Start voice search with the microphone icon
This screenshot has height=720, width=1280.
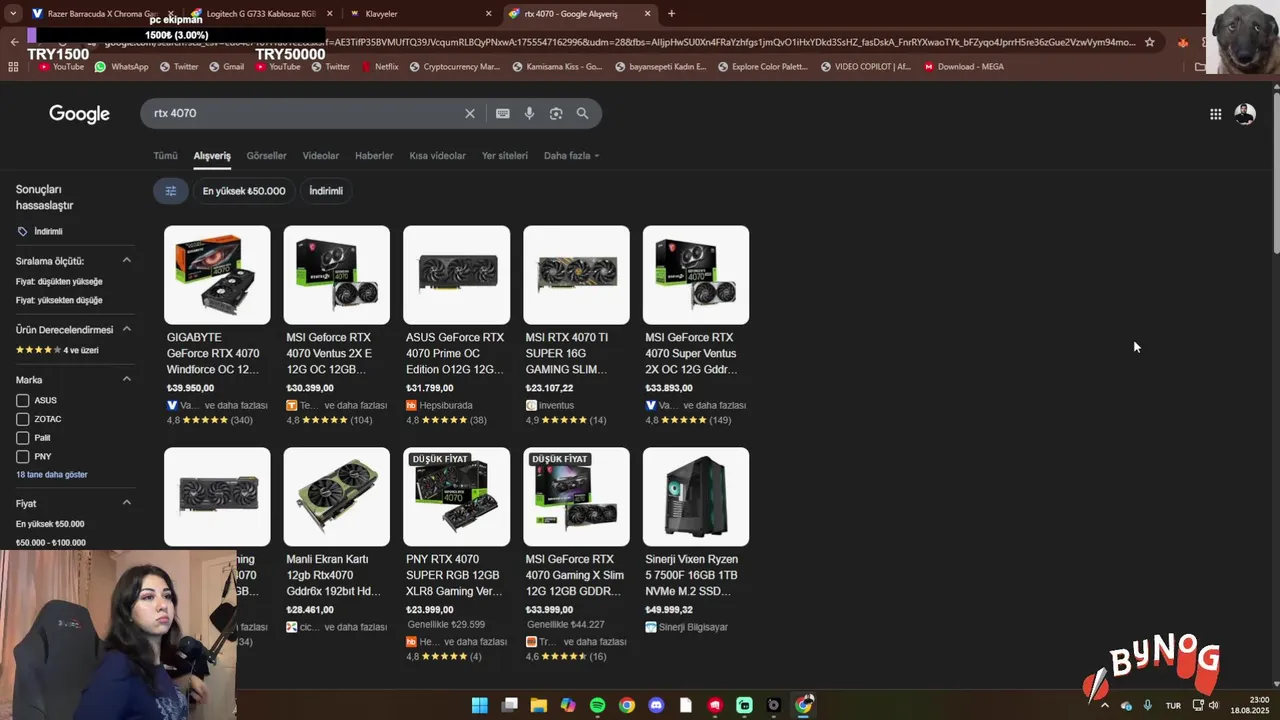pos(529,113)
